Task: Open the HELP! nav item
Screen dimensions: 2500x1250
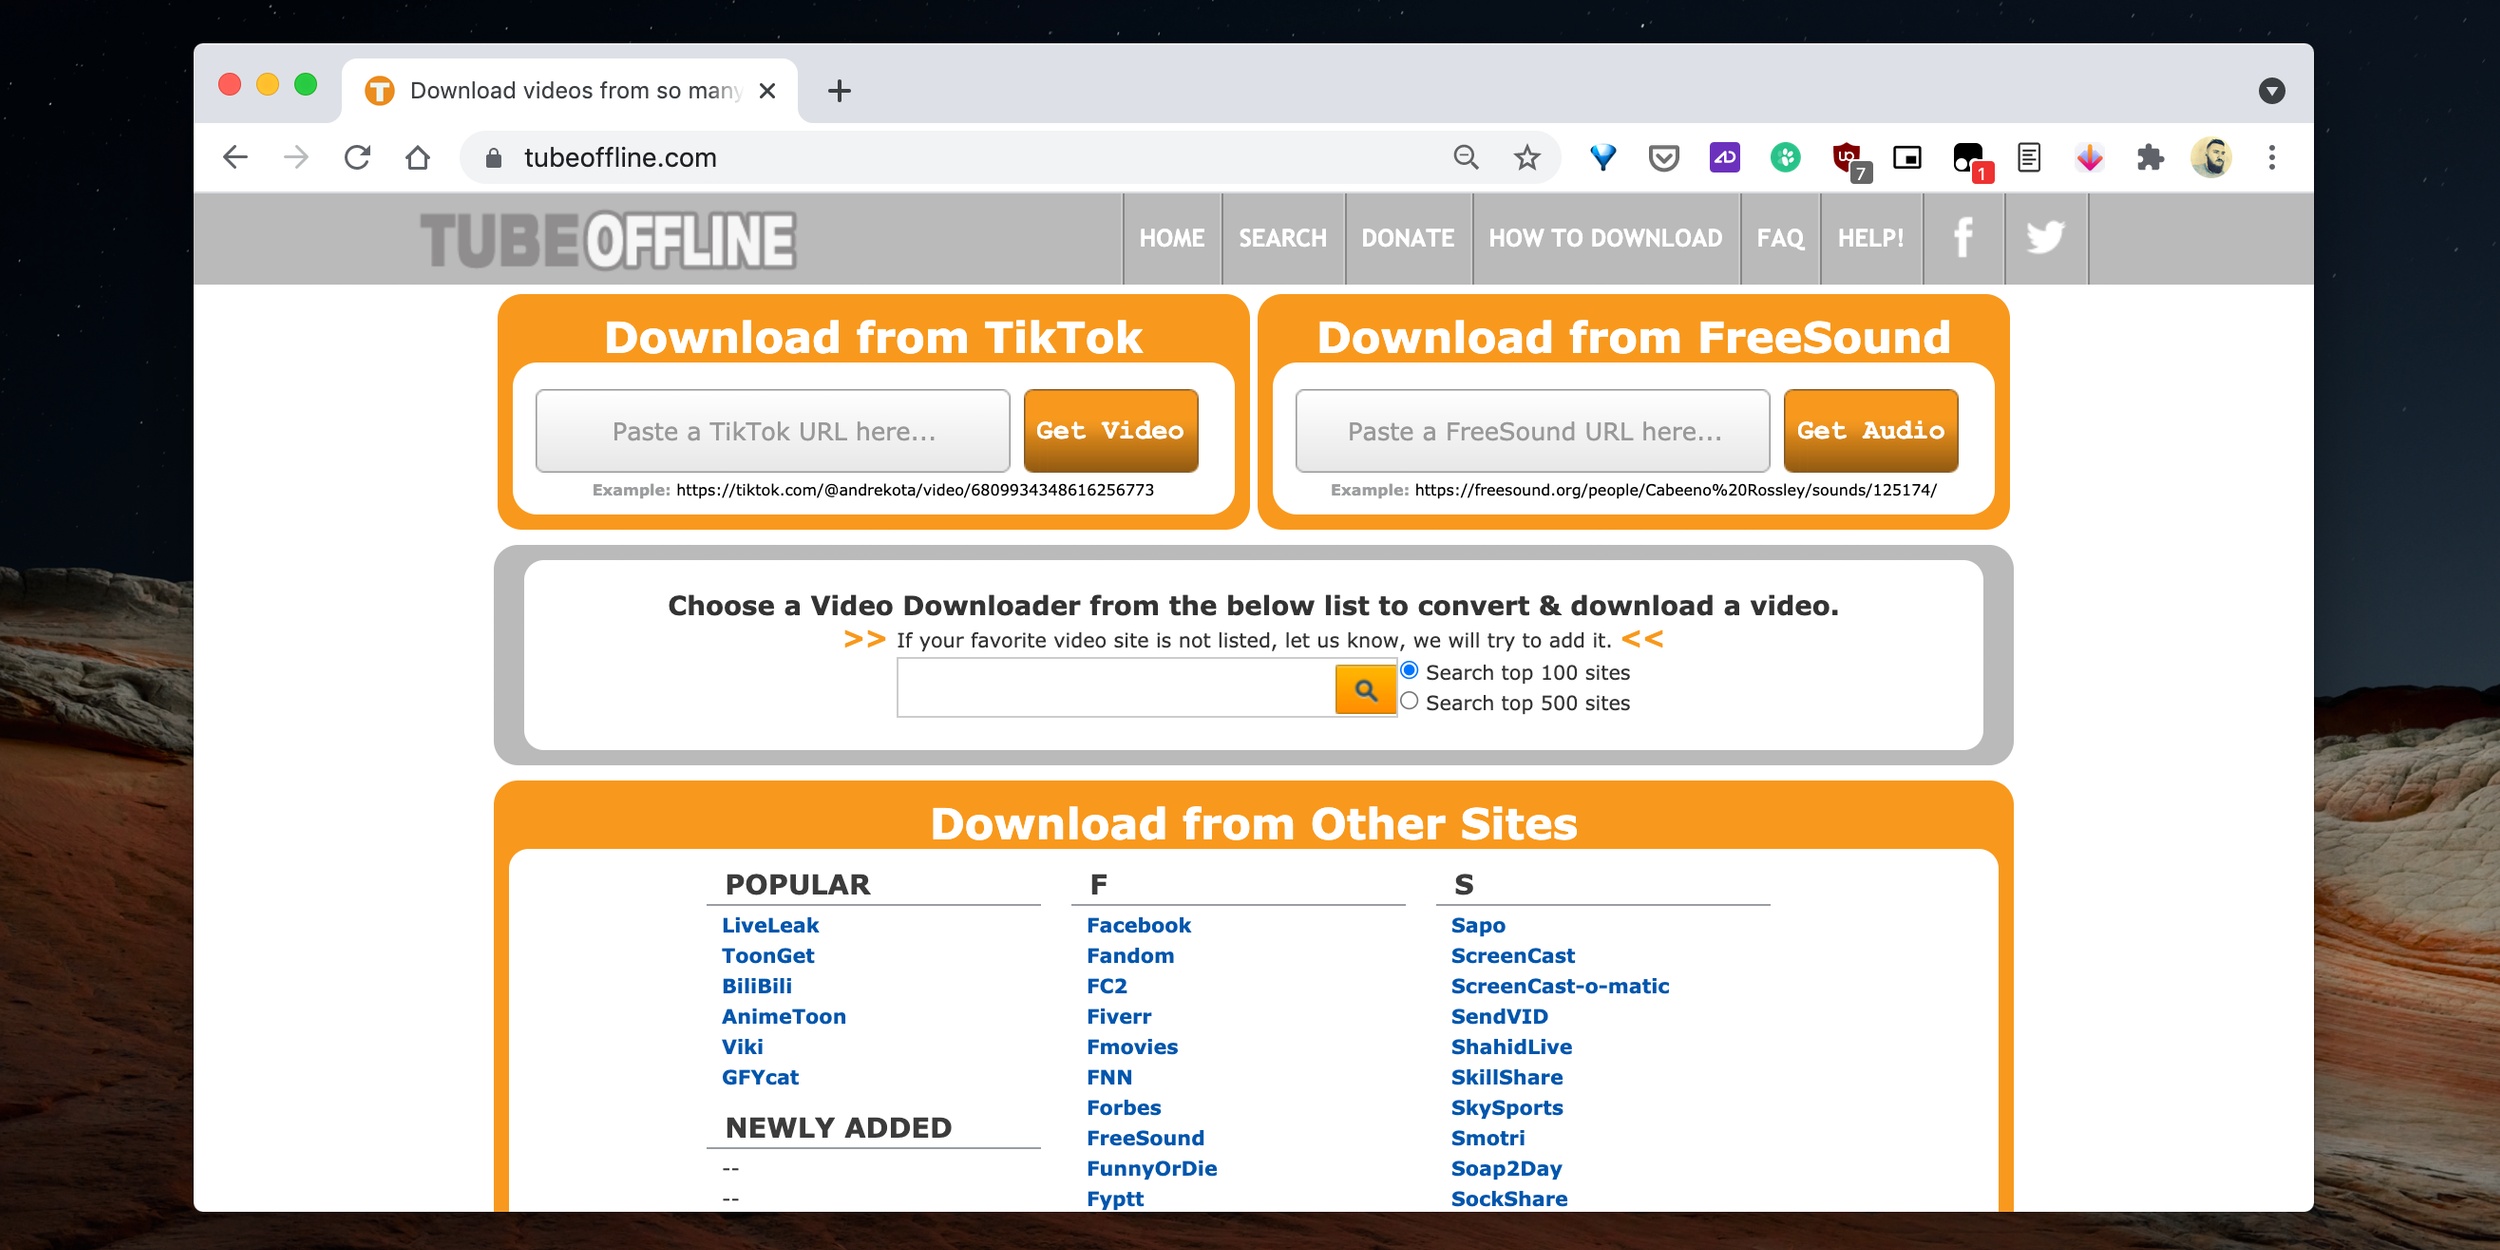Action: point(1871,238)
